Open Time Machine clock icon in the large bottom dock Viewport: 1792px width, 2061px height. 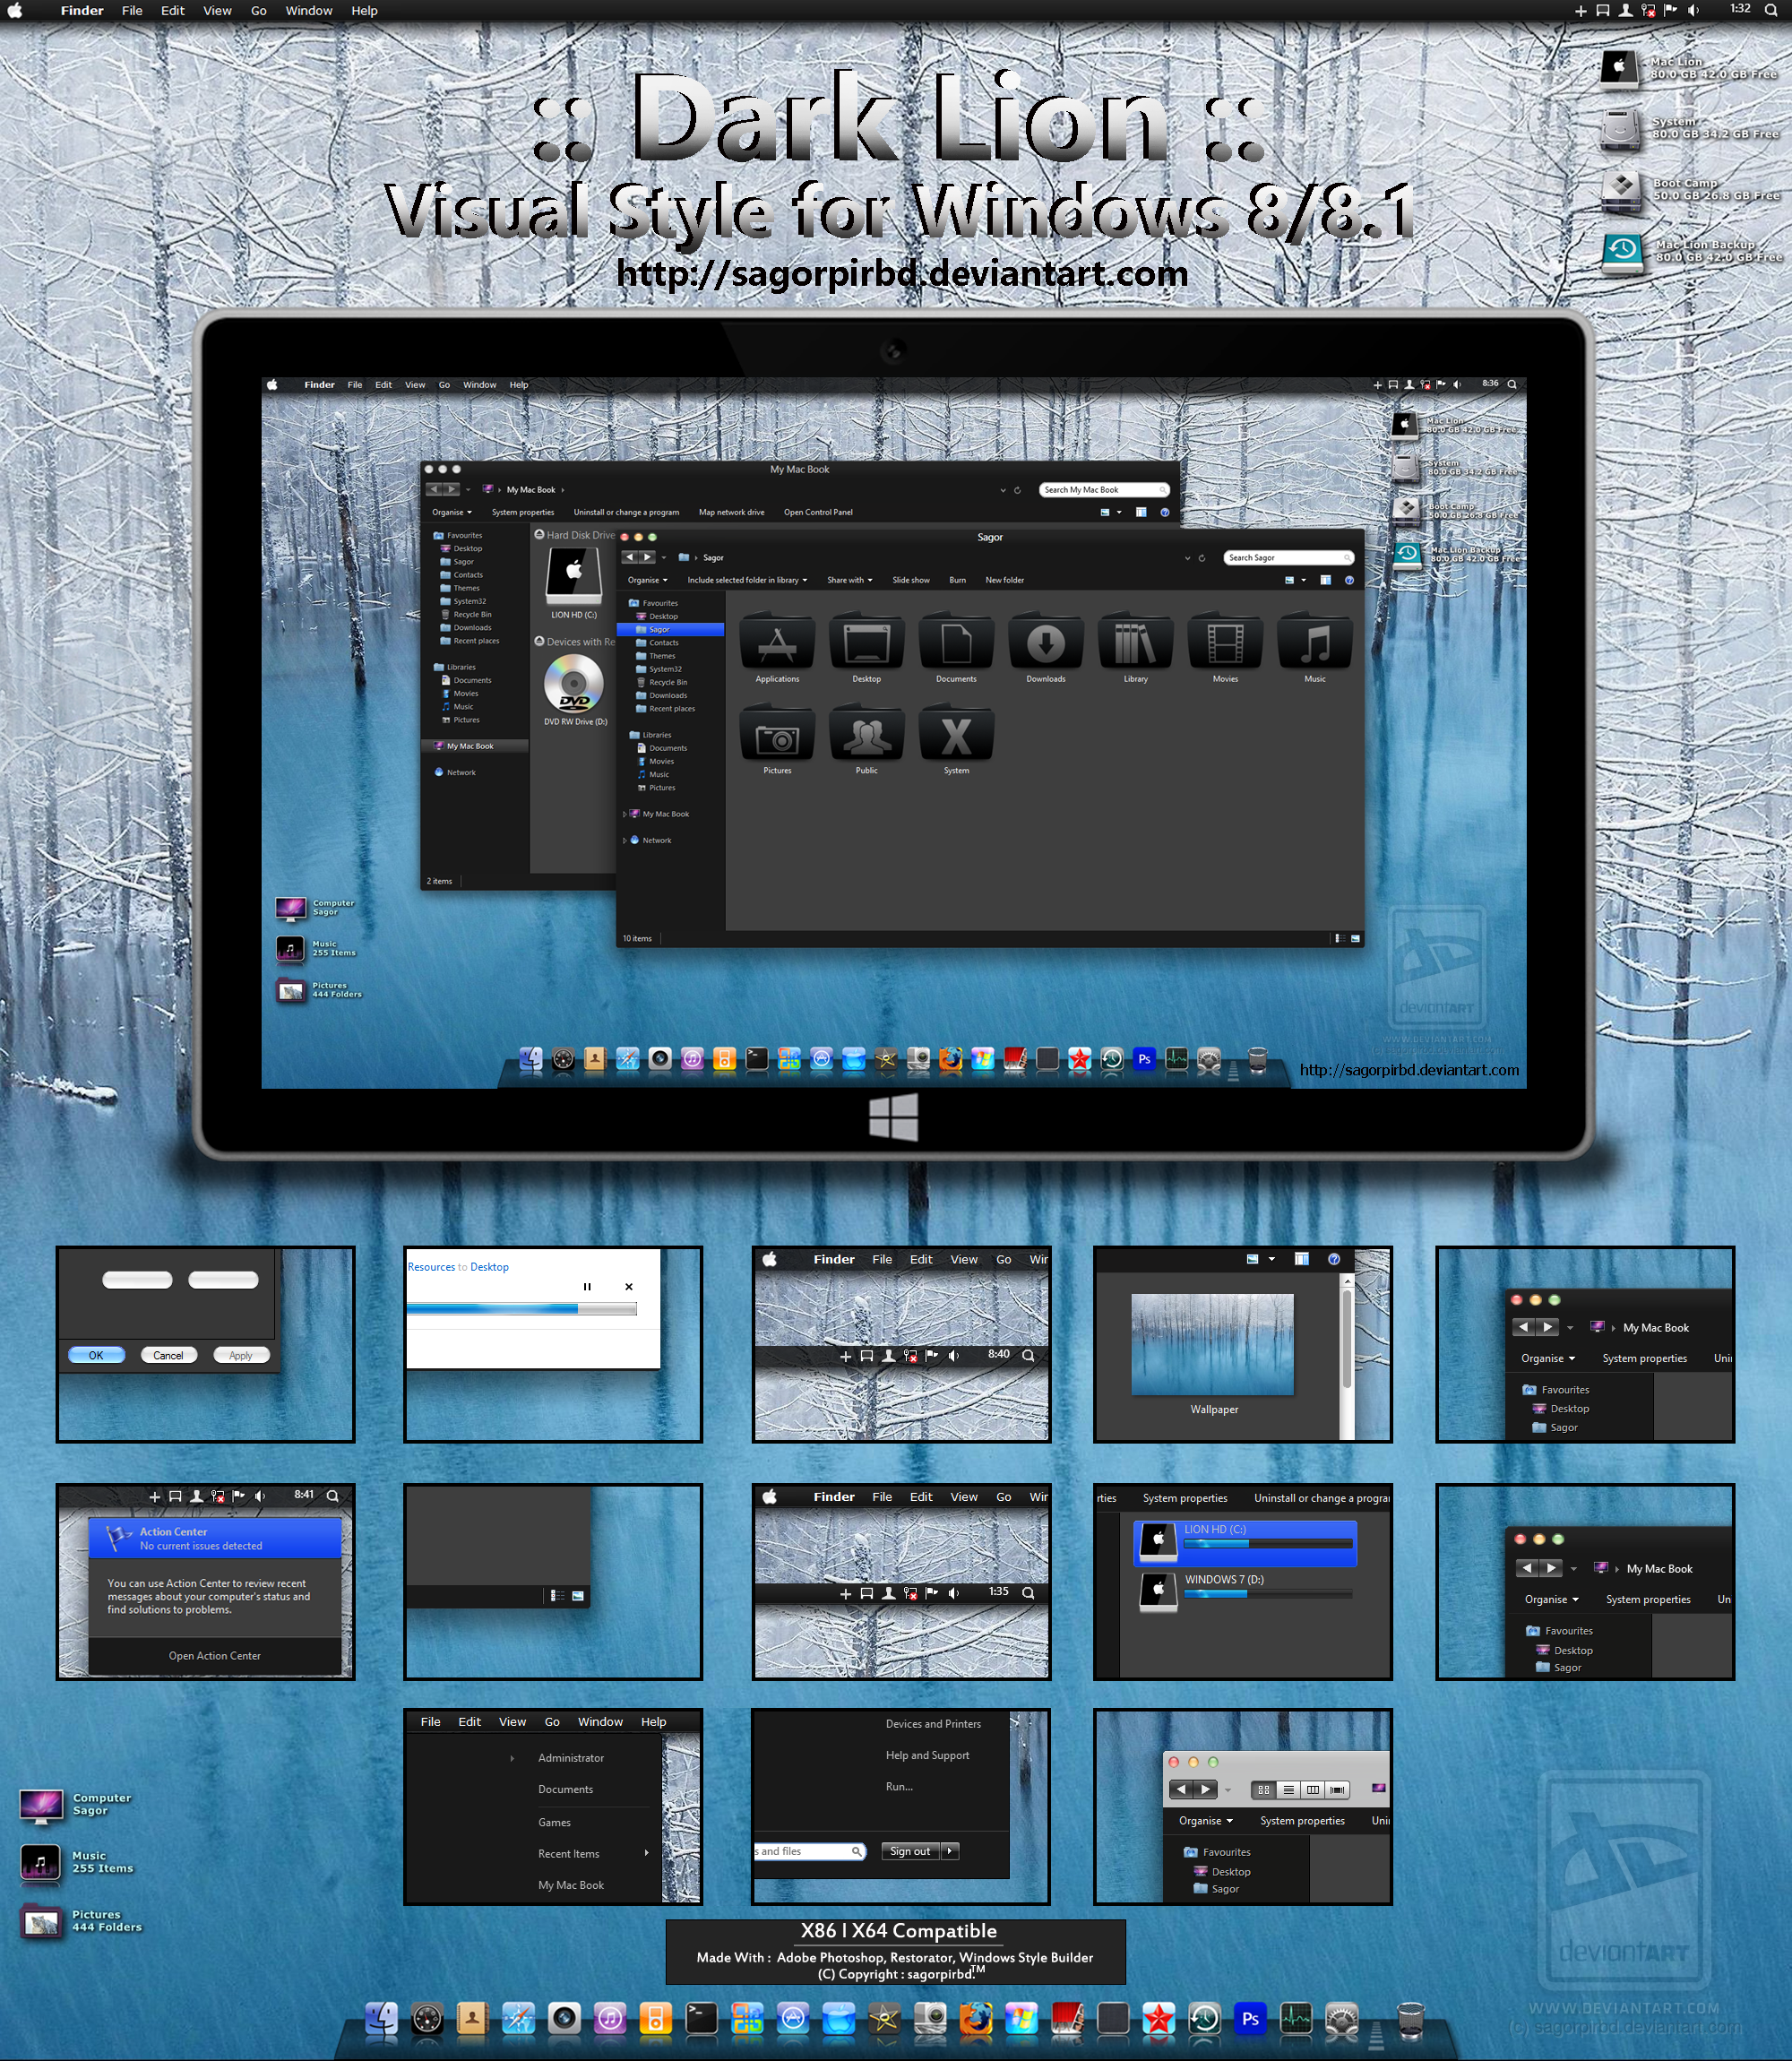tap(1204, 2019)
